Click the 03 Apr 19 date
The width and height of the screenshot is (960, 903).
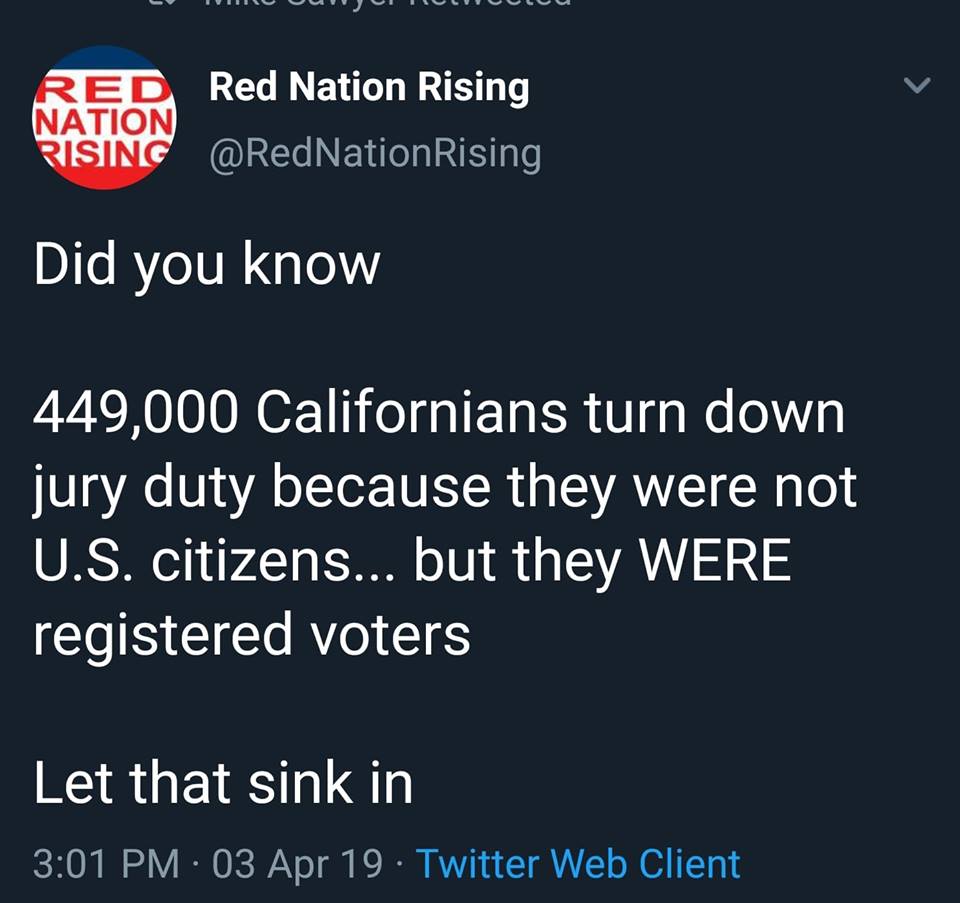tap(298, 863)
